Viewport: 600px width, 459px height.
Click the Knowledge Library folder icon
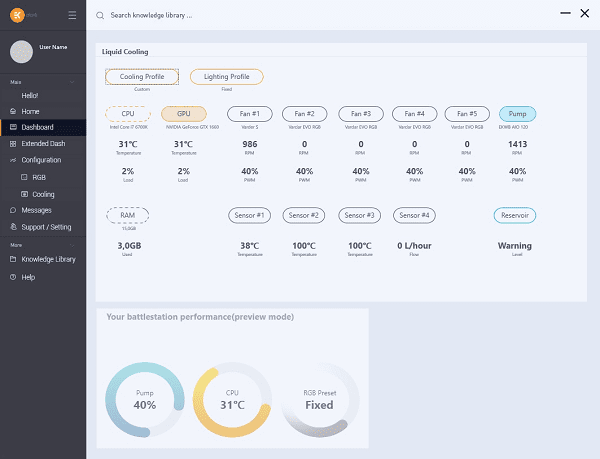12,260
